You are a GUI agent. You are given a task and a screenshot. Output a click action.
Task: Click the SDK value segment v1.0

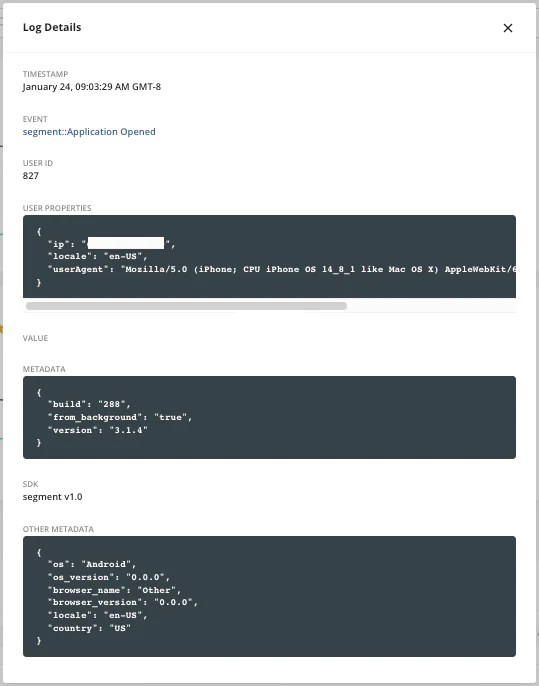[52, 497]
